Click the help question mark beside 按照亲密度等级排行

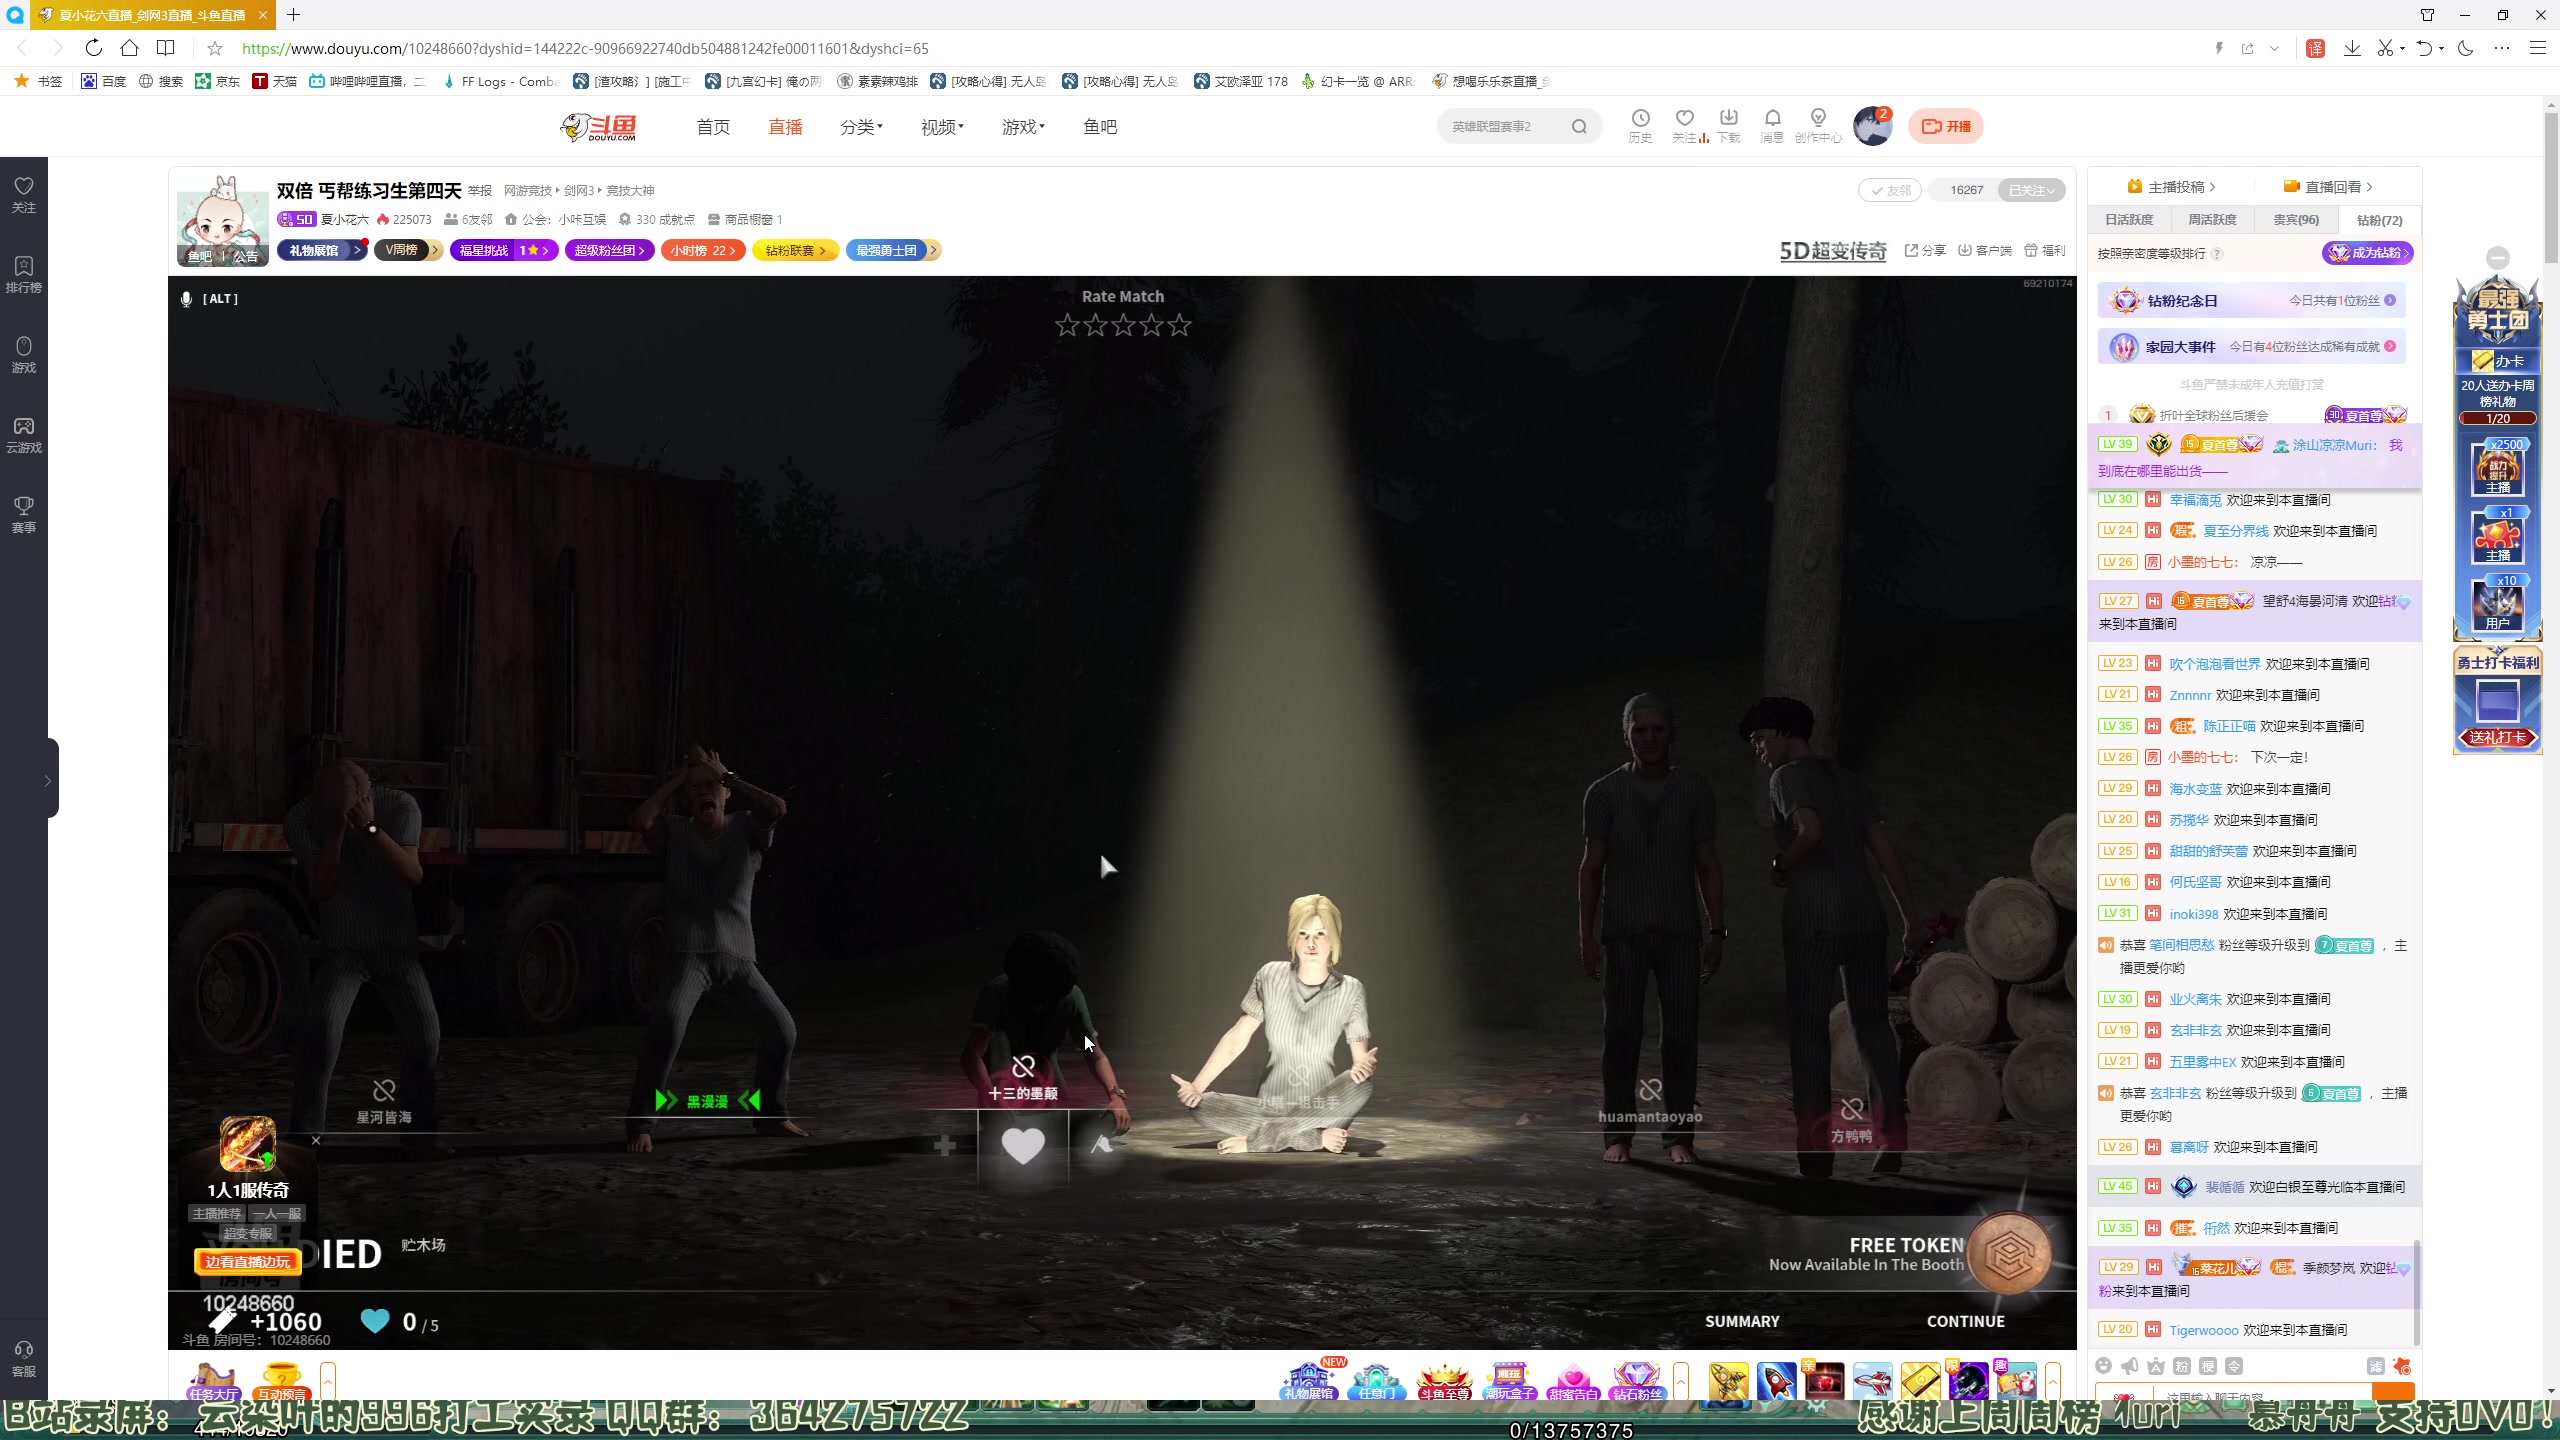[2217, 254]
